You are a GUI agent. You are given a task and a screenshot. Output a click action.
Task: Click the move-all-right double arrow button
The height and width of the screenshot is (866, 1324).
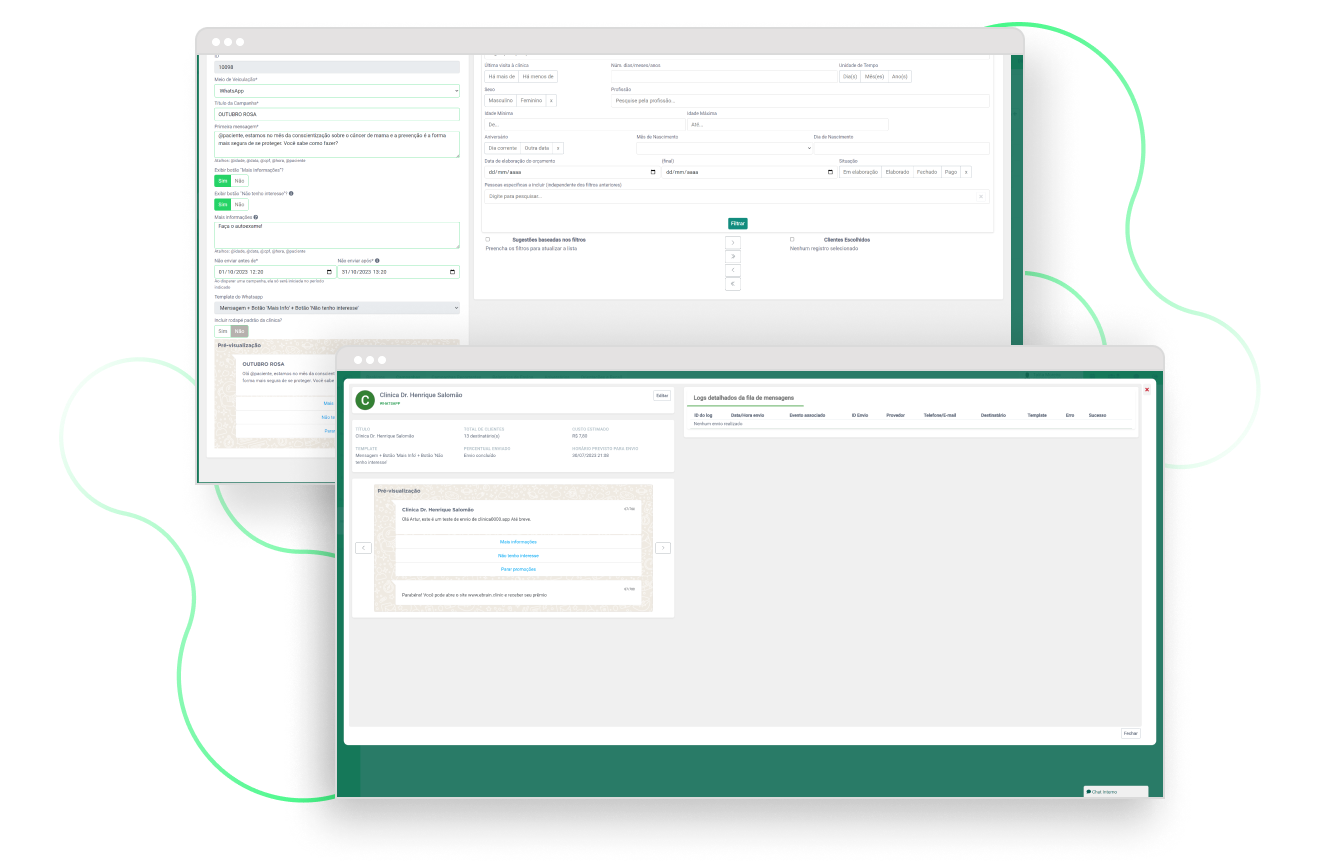733,256
